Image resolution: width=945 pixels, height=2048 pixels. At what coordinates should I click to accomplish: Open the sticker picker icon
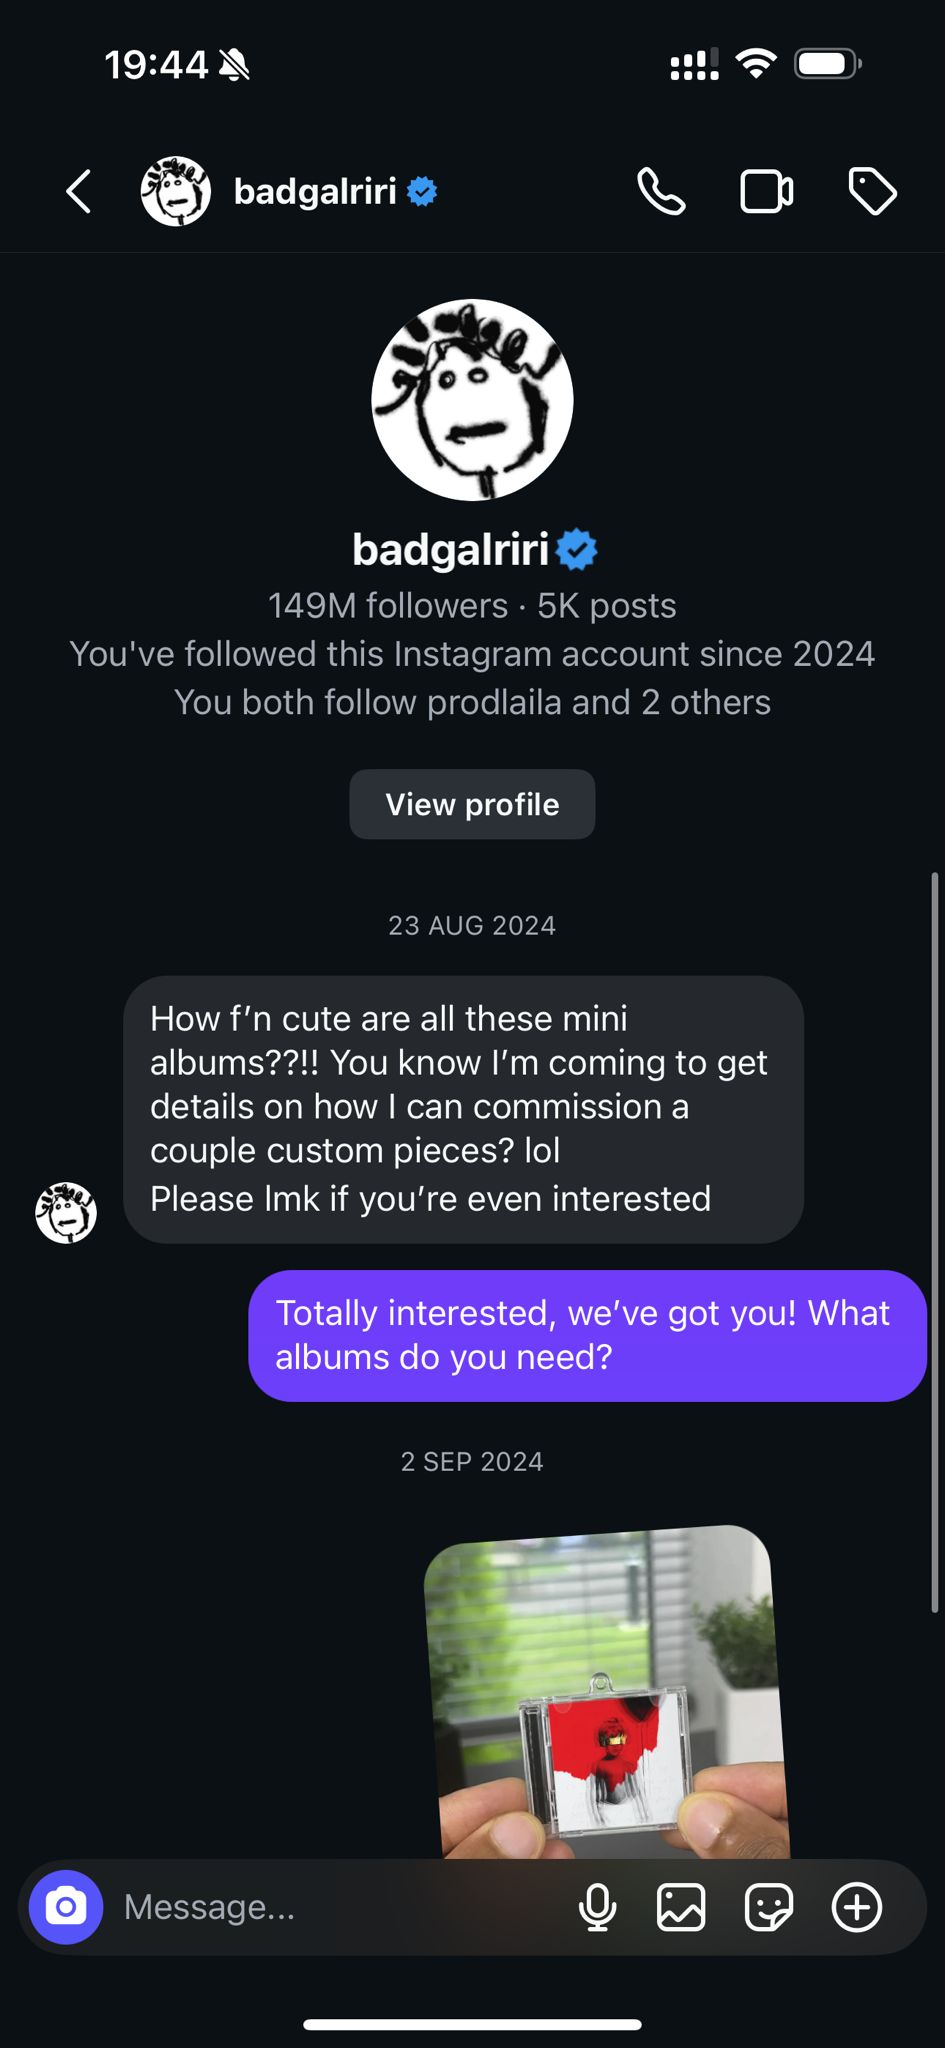click(768, 1907)
